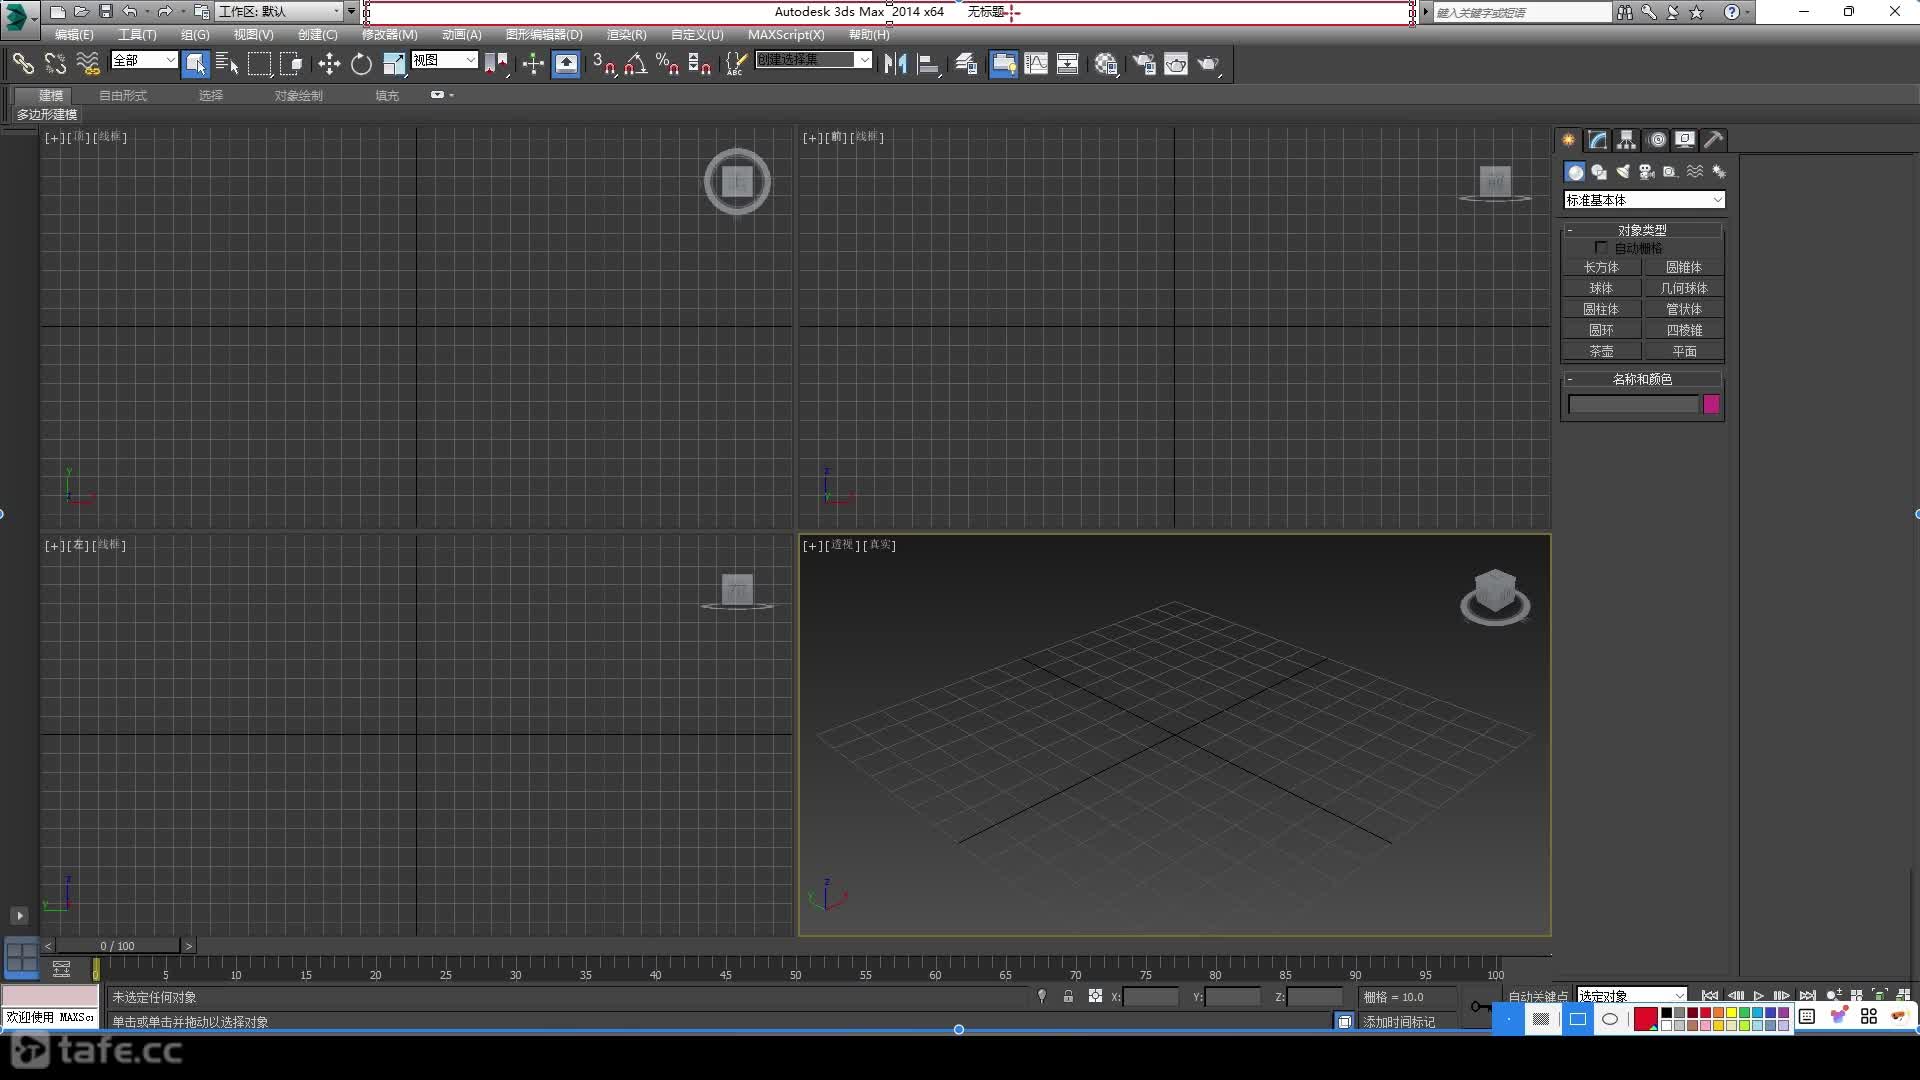Create a 长方体 box primitive button
The height and width of the screenshot is (1080, 1920).
[x=1601, y=267]
